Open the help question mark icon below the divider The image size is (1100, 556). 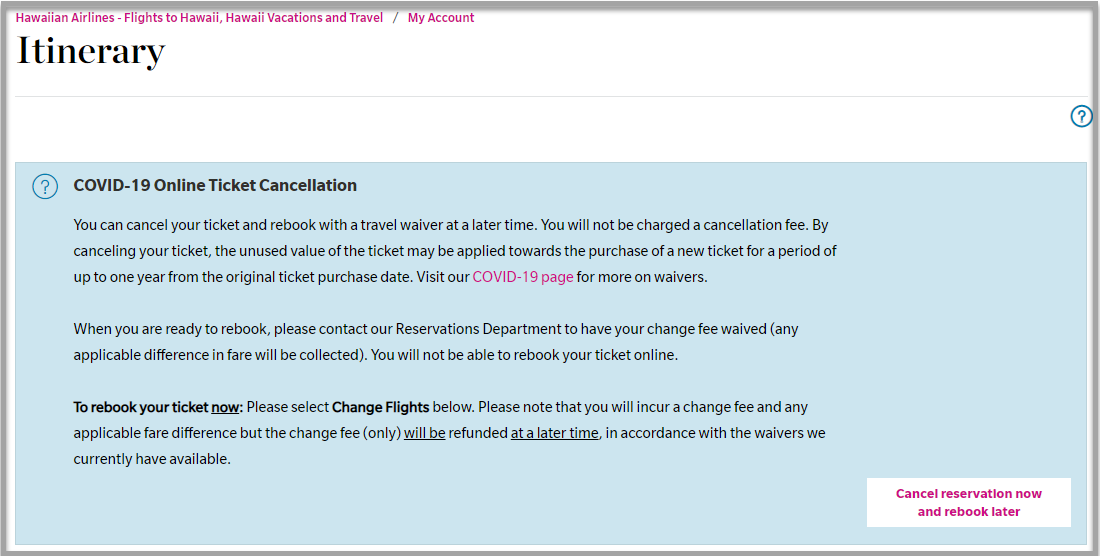coord(1081,116)
